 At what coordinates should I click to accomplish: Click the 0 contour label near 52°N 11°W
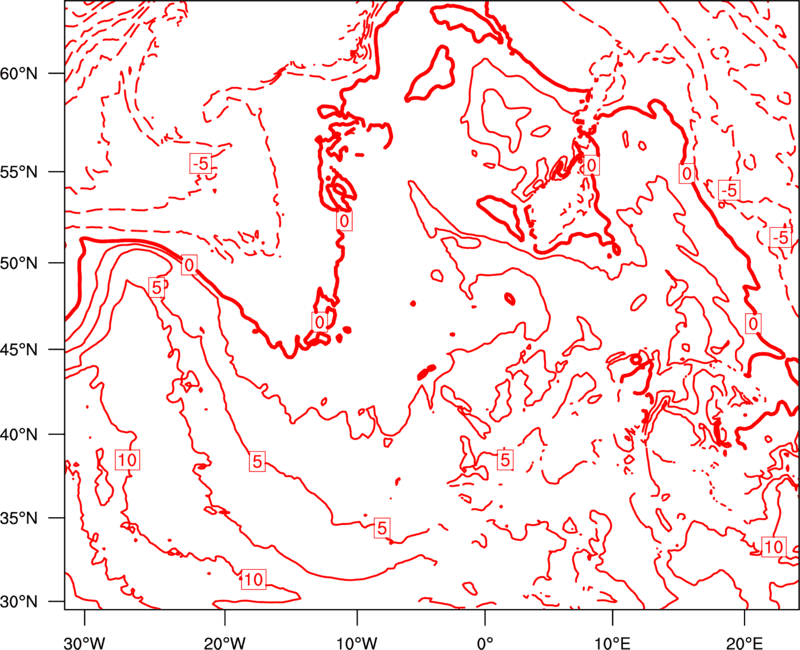(345, 221)
